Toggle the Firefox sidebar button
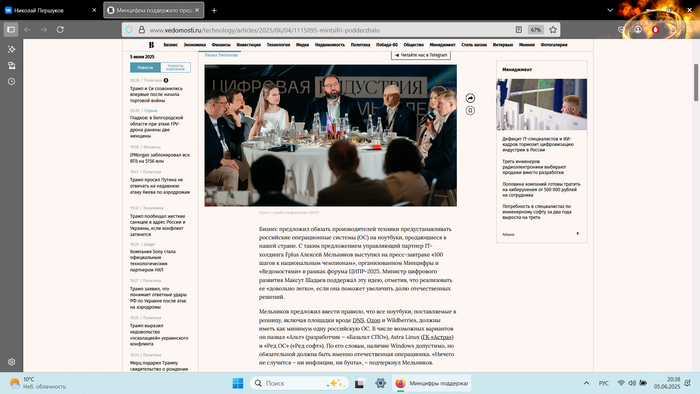 click(x=11, y=29)
